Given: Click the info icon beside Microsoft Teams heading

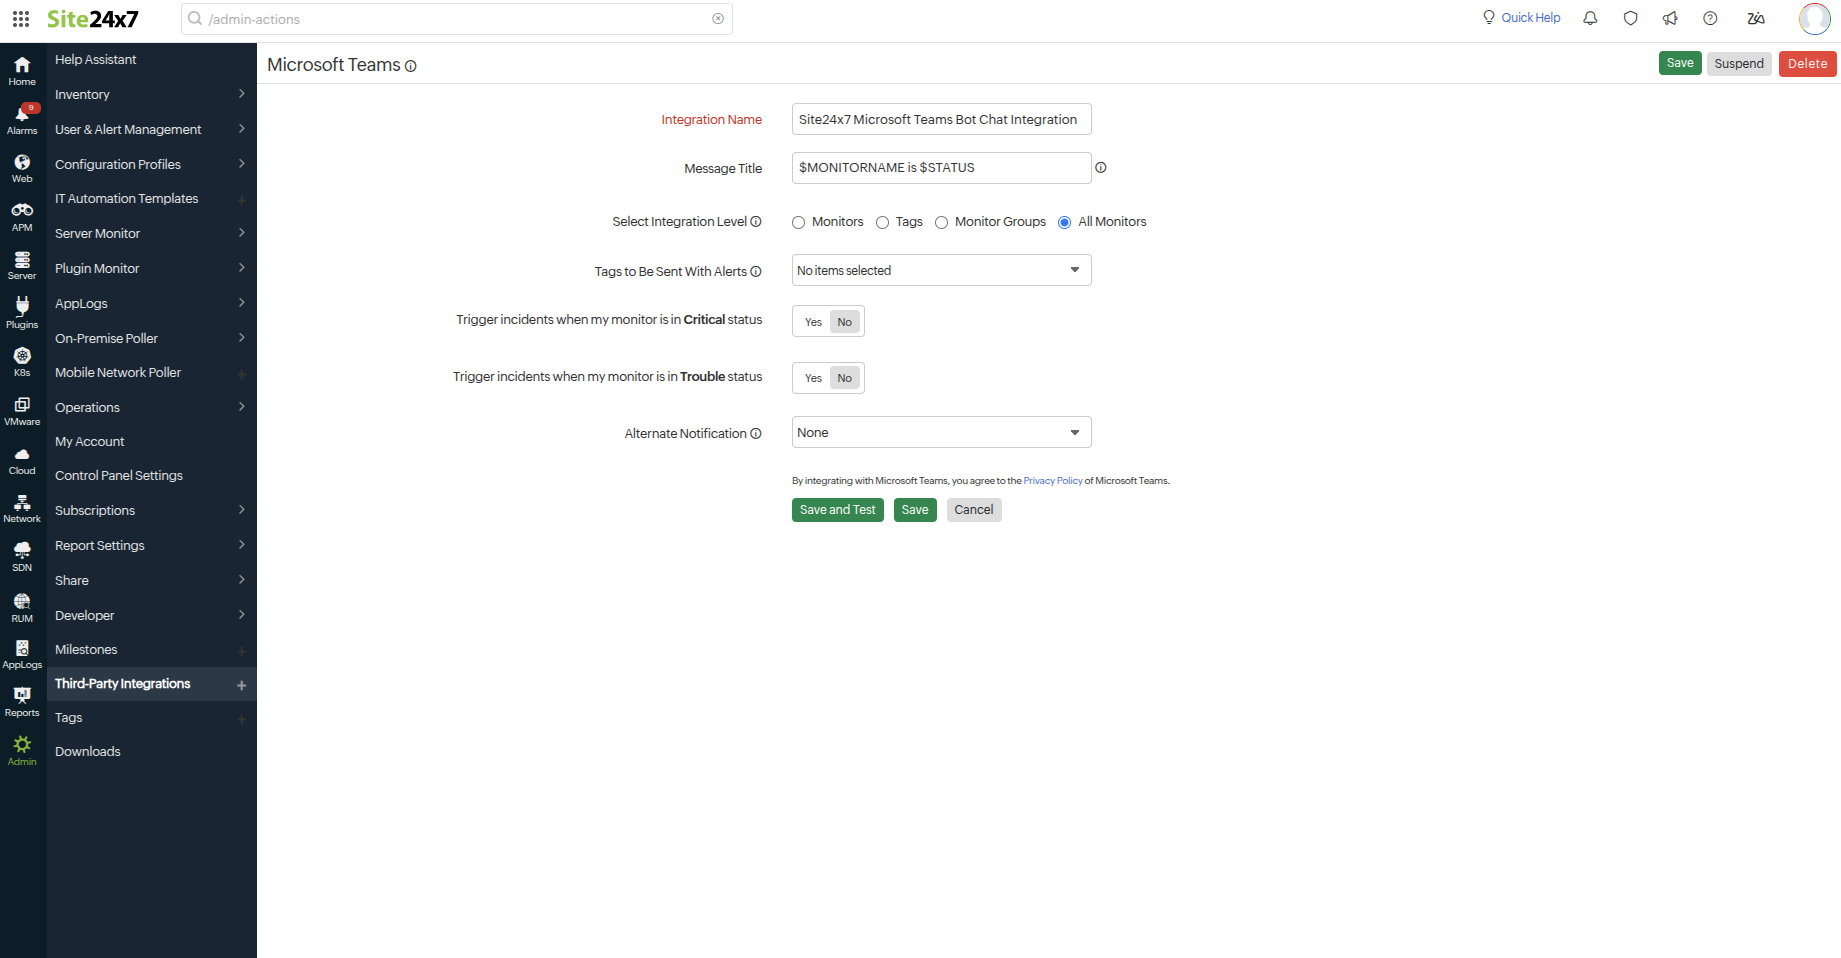Looking at the screenshot, I should click(411, 66).
